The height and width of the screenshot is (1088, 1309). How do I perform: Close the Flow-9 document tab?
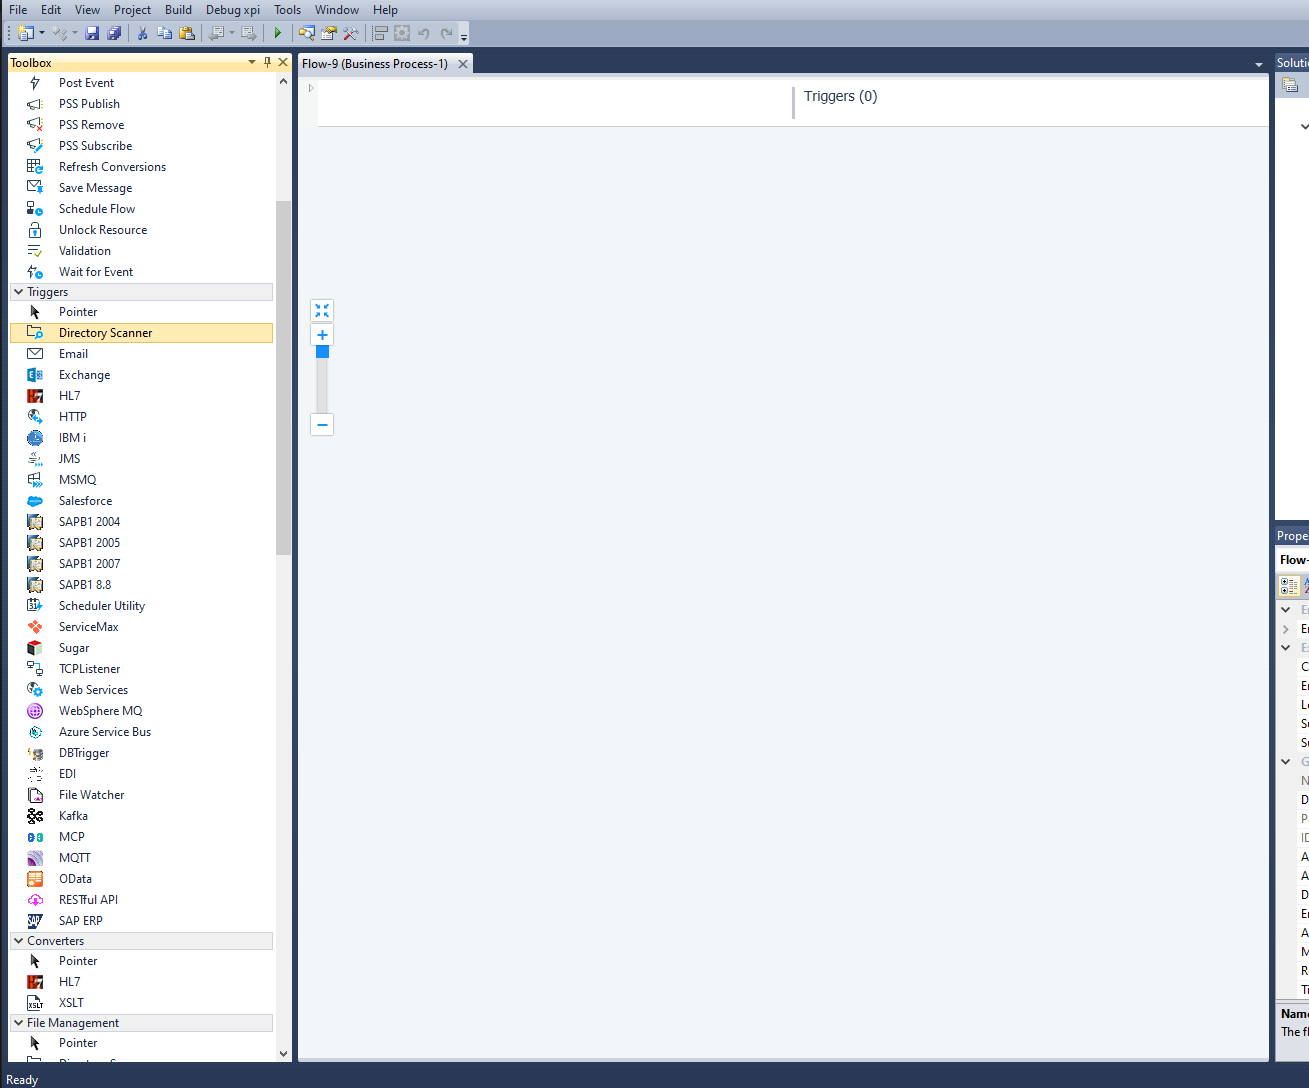(463, 64)
